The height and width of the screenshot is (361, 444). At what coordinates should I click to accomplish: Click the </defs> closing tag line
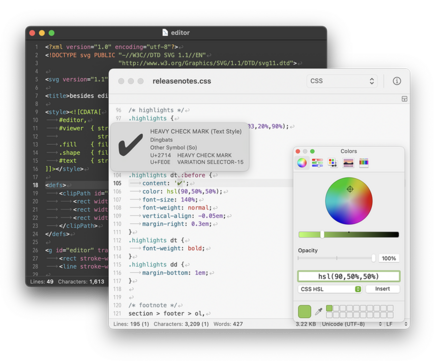57,234
